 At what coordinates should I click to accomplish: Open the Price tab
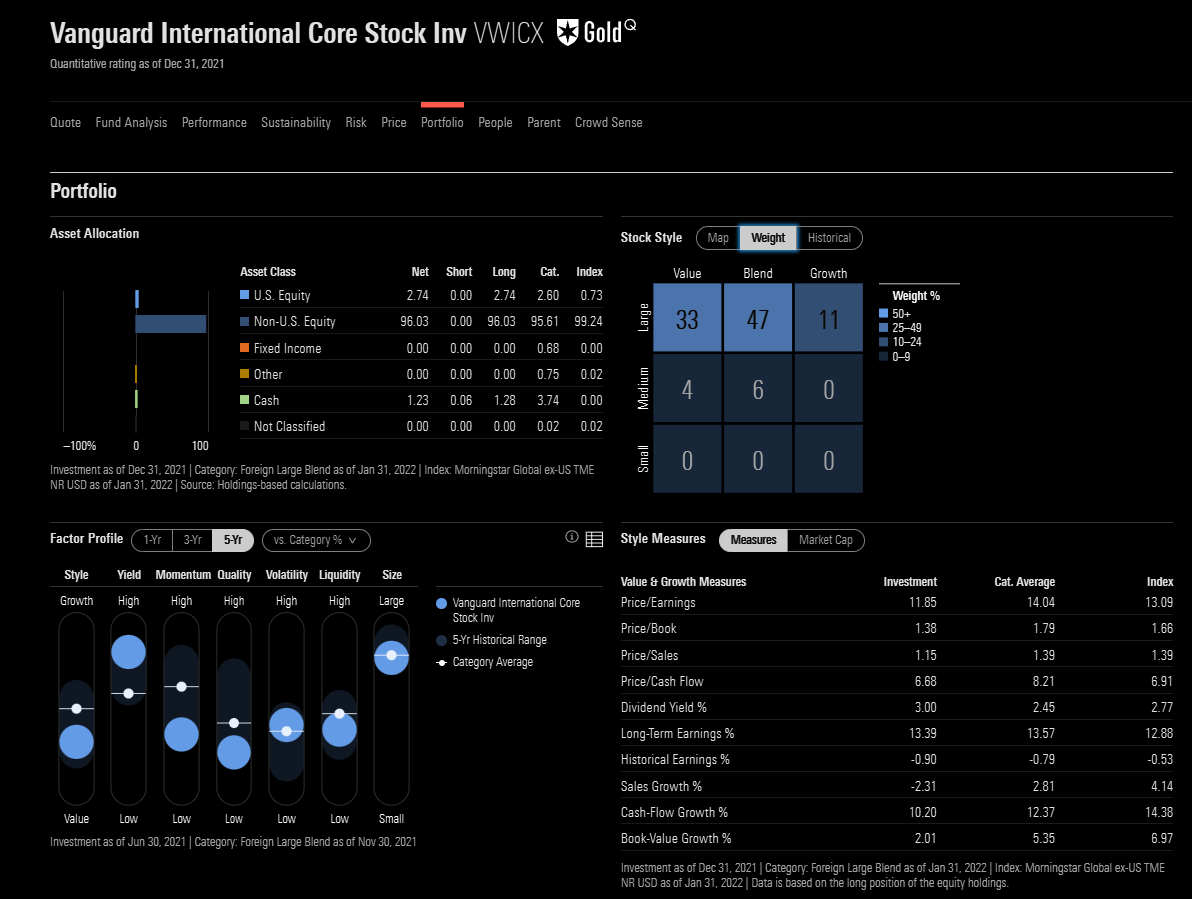(394, 122)
